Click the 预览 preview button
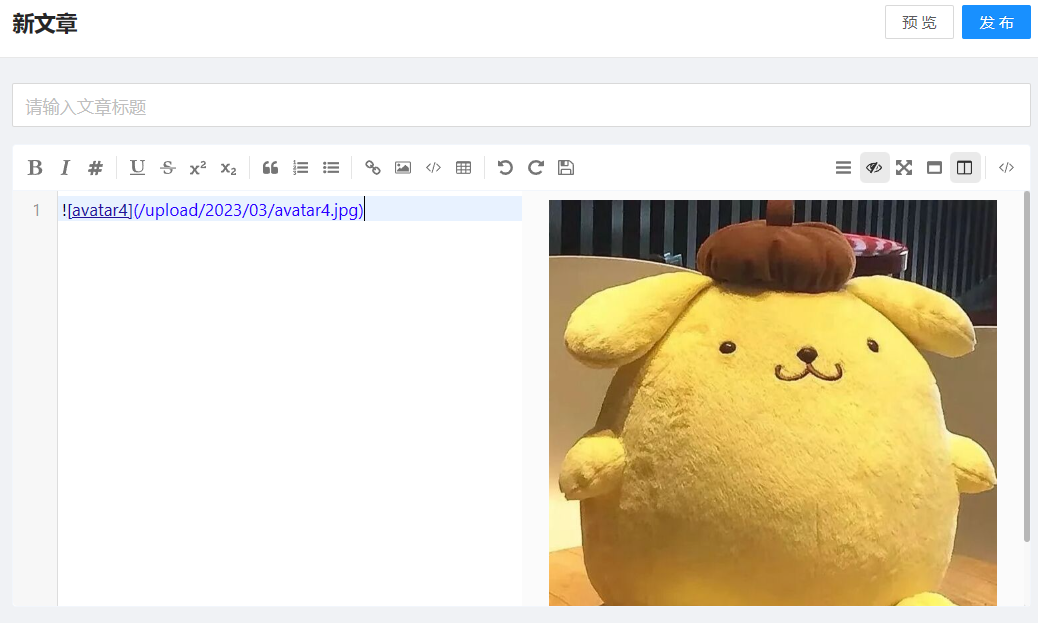1038x623 pixels. tap(919, 23)
